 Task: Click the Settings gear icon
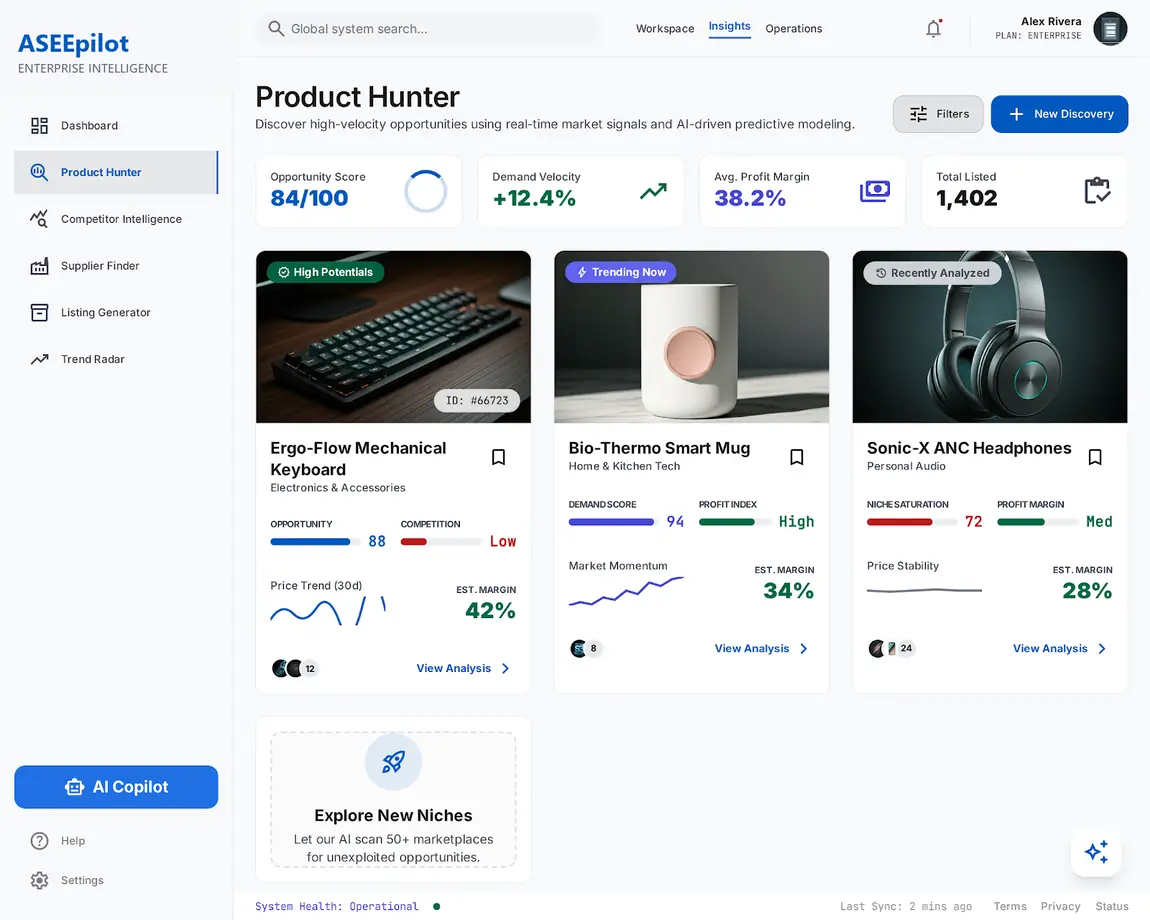40,880
